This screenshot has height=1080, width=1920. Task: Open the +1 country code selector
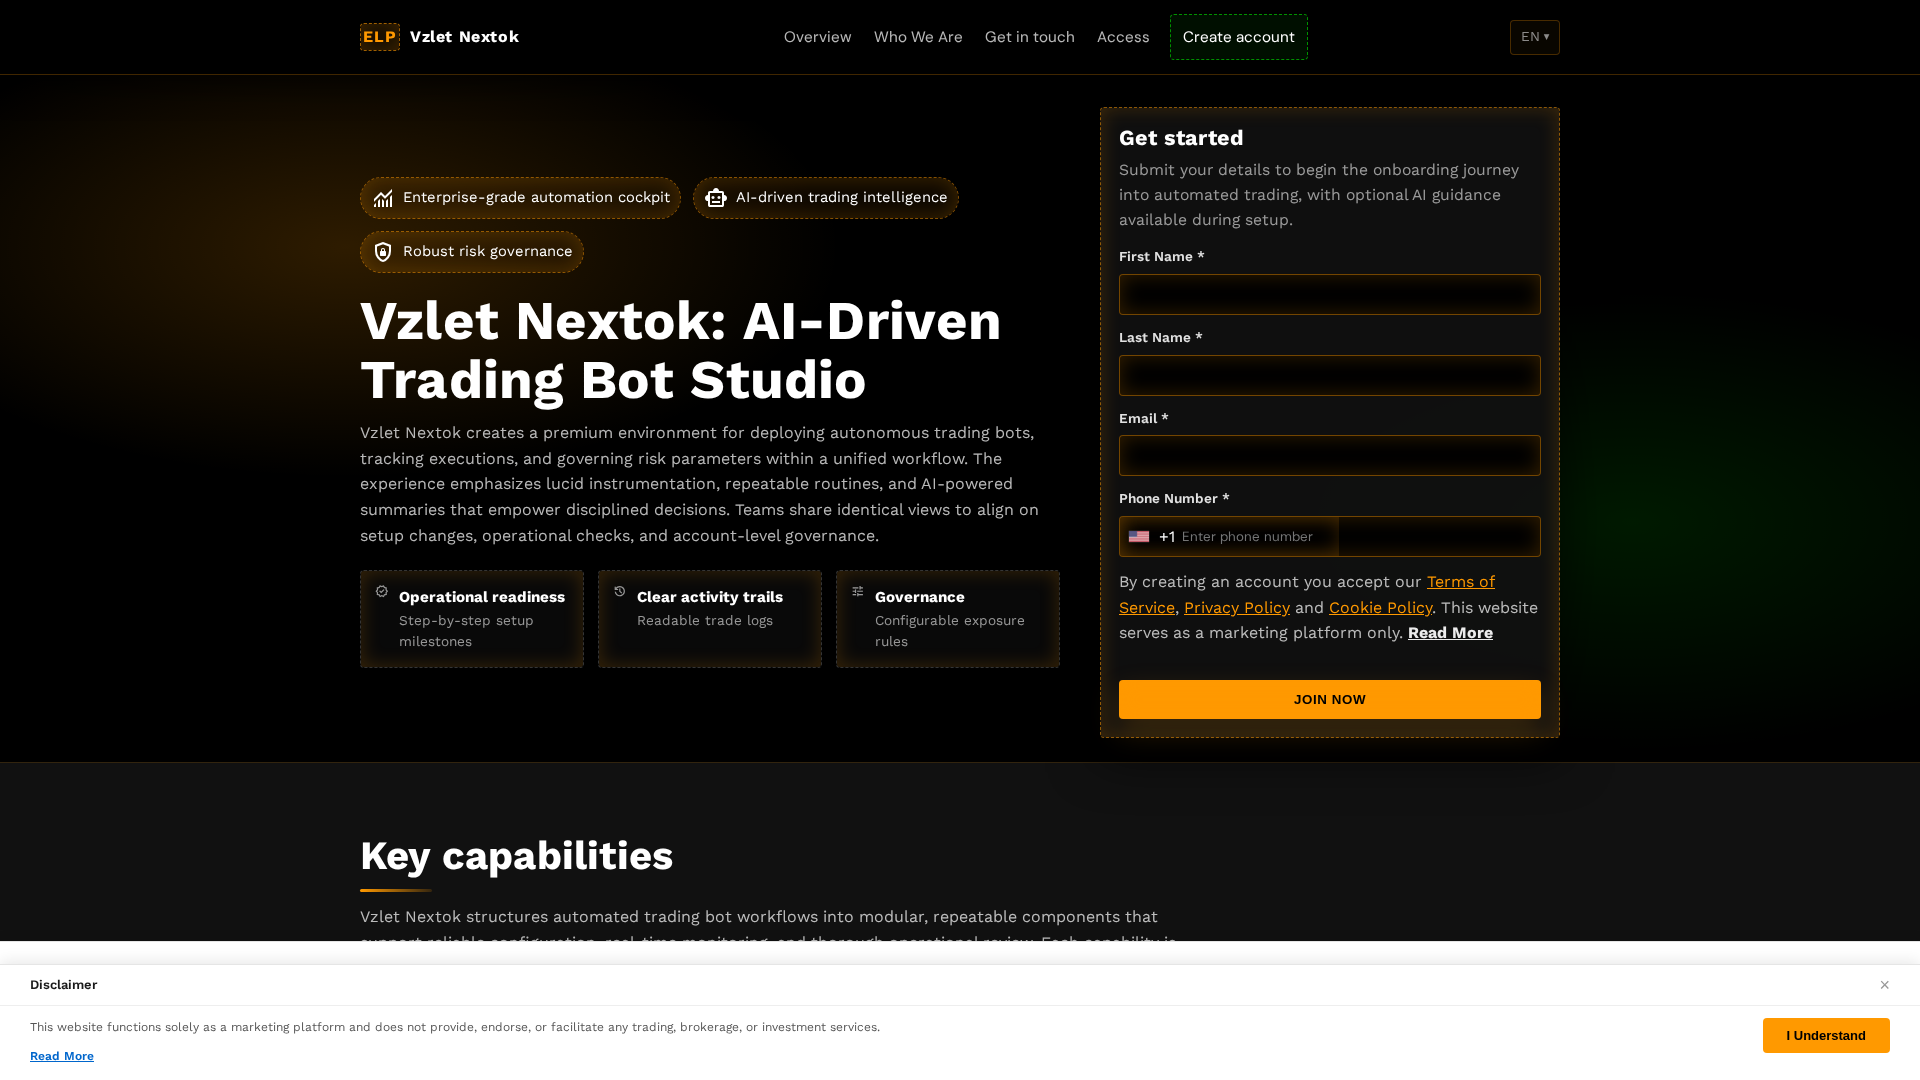[x=1152, y=537]
